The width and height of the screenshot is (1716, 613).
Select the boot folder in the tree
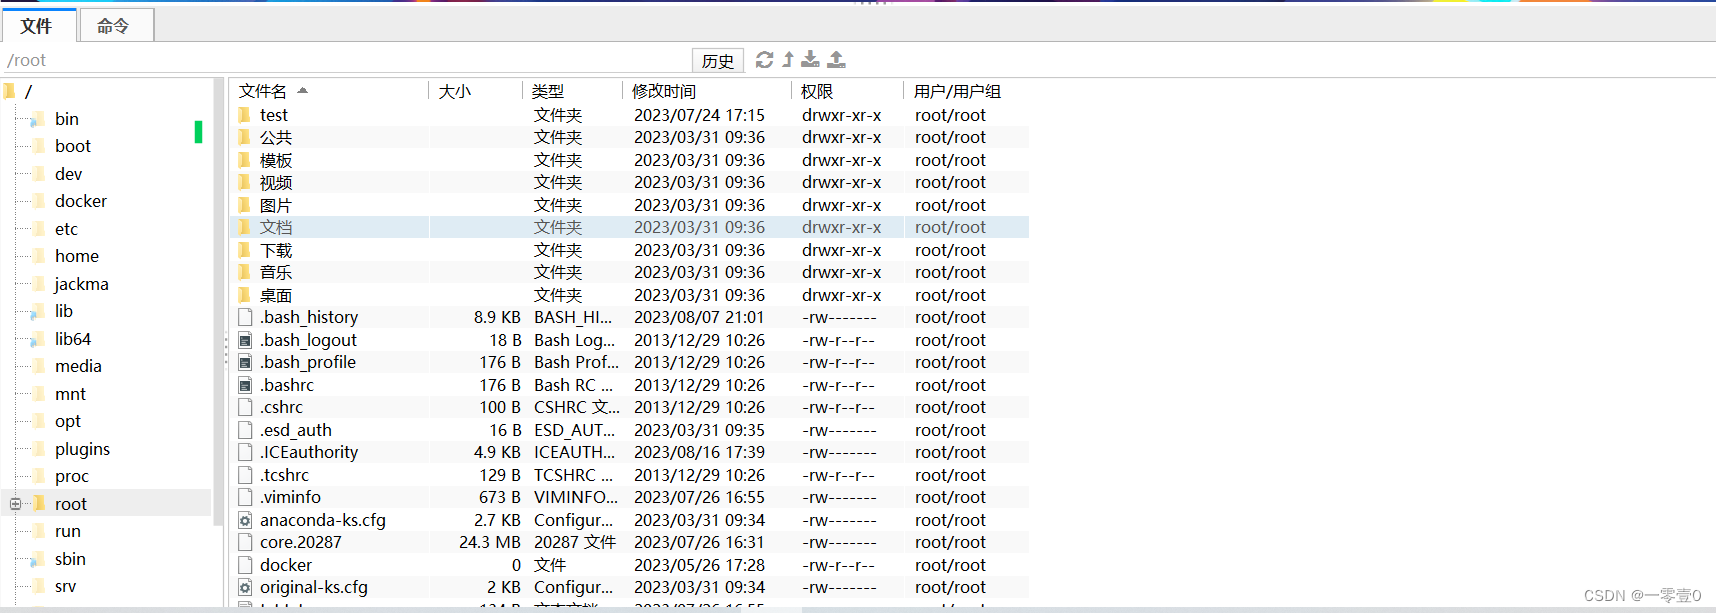(73, 146)
